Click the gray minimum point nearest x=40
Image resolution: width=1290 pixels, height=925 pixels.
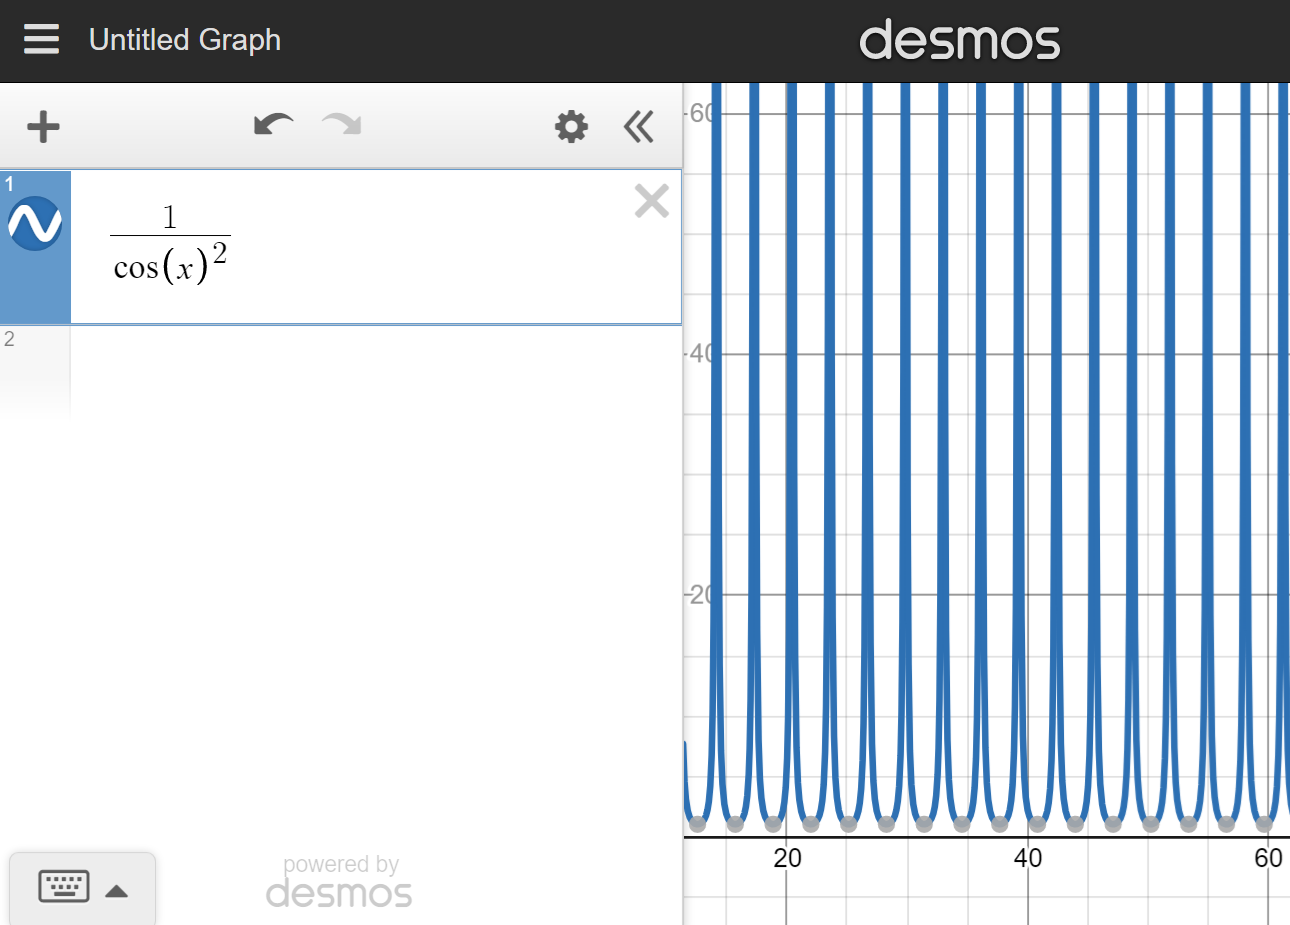click(1037, 824)
